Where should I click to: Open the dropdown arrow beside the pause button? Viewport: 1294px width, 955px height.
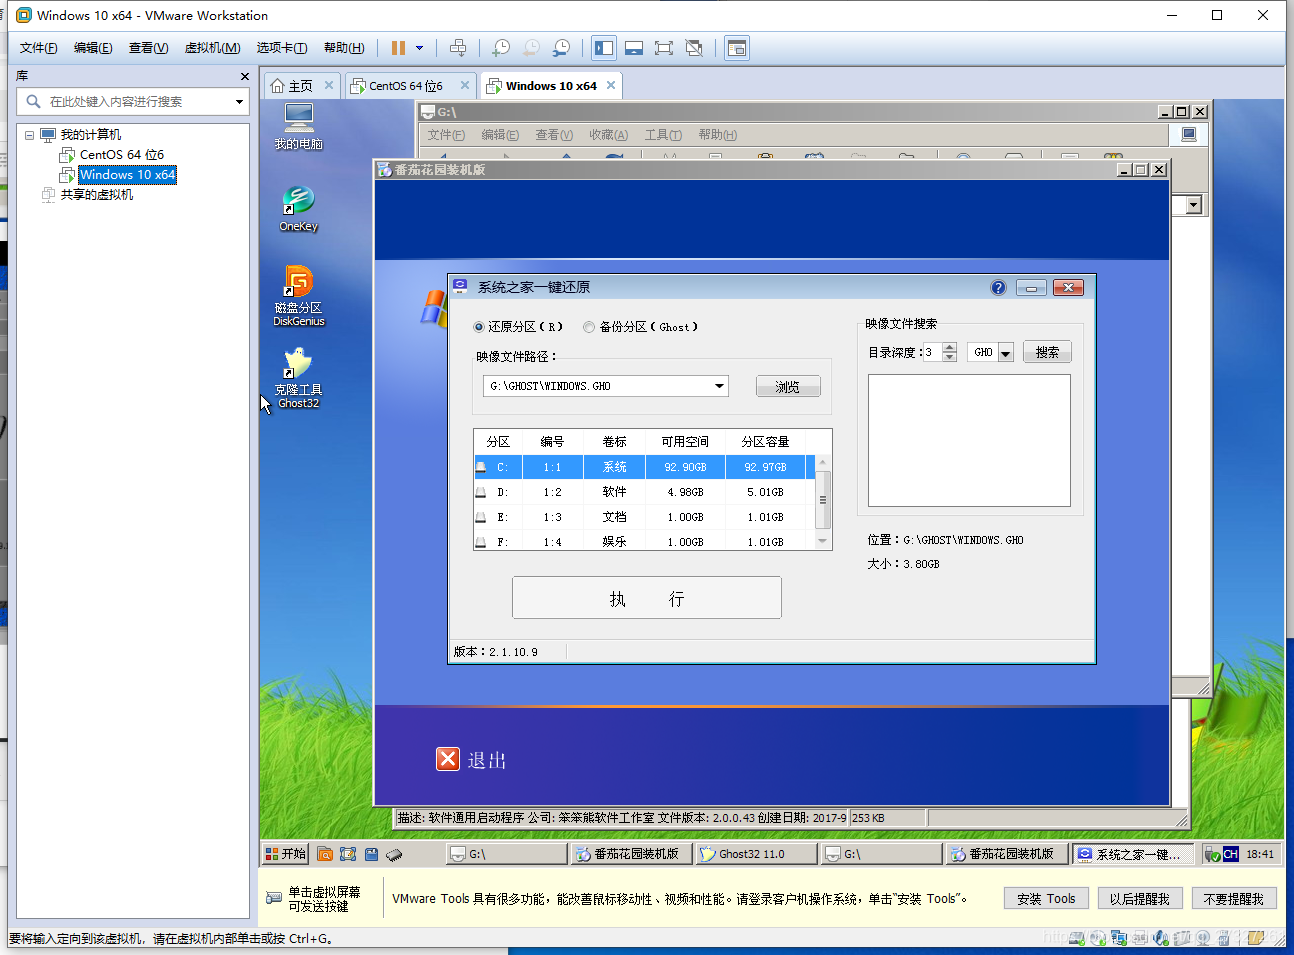click(419, 48)
